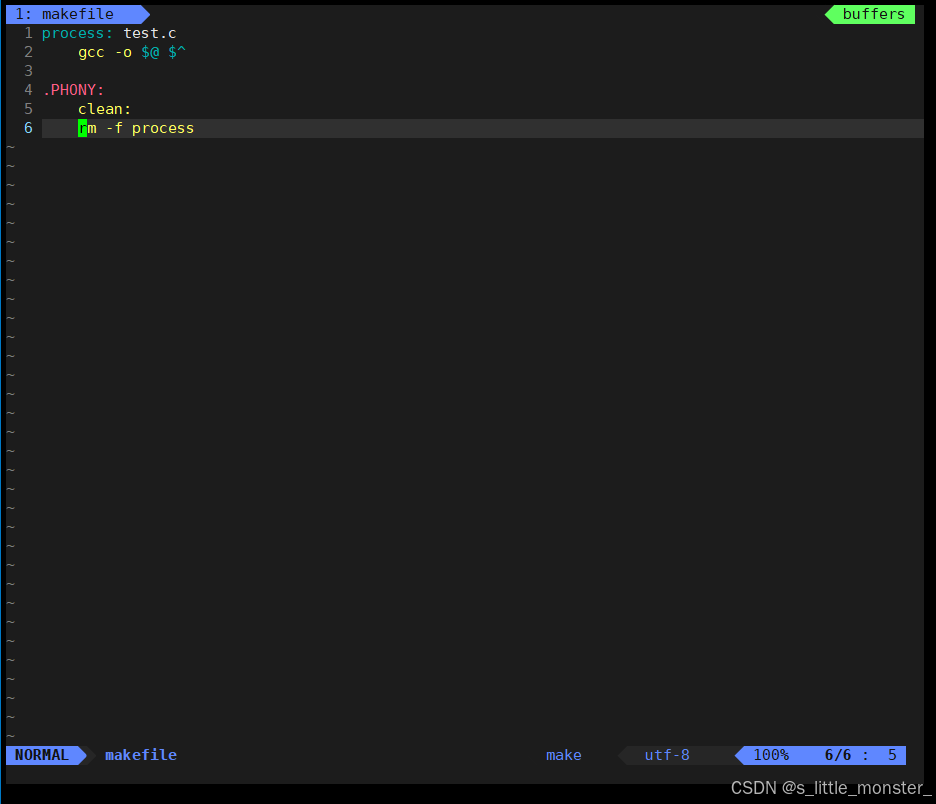Click the utf-8 encoding indicator
Screen dimensions: 936x804
point(667,755)
